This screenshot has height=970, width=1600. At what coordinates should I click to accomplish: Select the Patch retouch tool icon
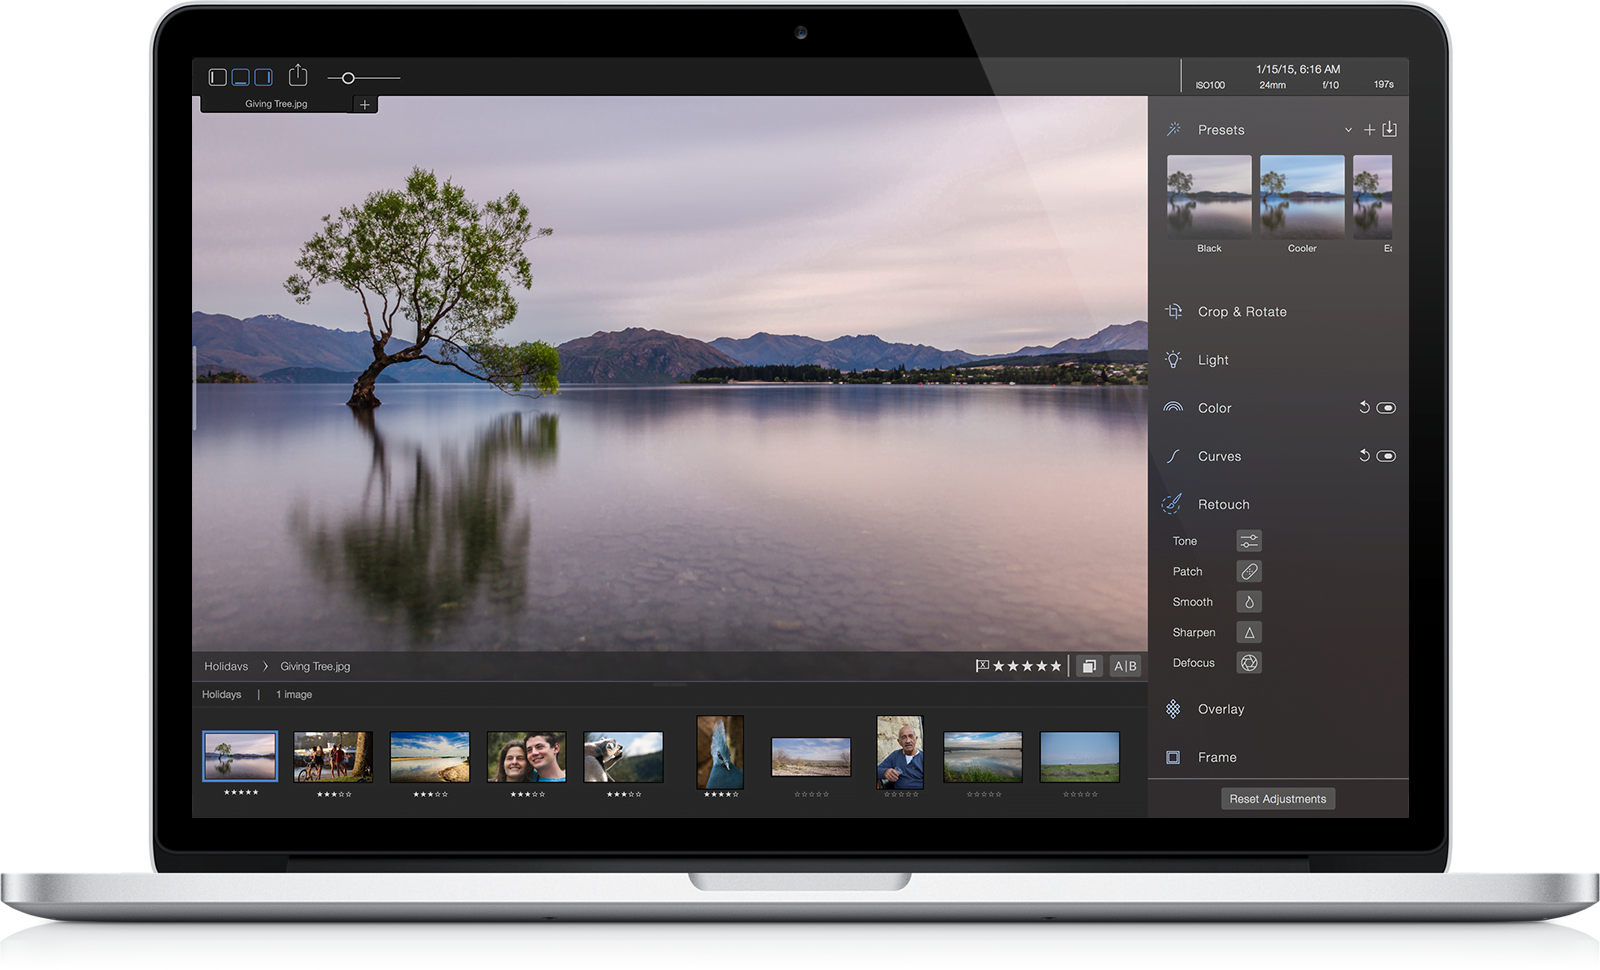1249,572
